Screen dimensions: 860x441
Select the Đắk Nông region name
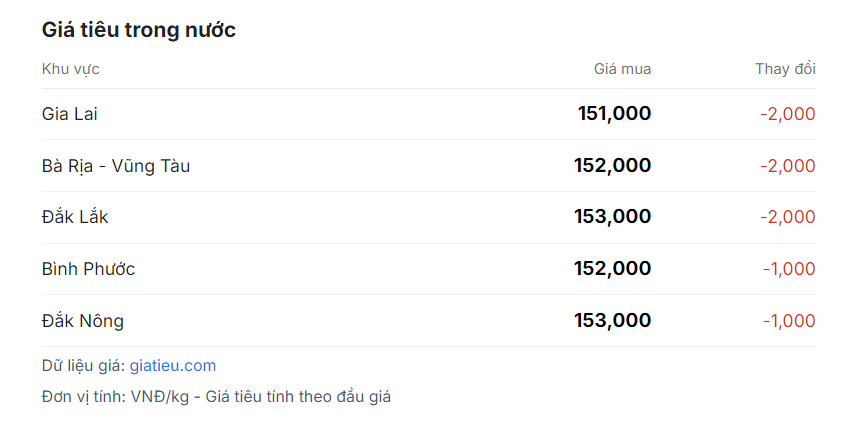[83, 321]
